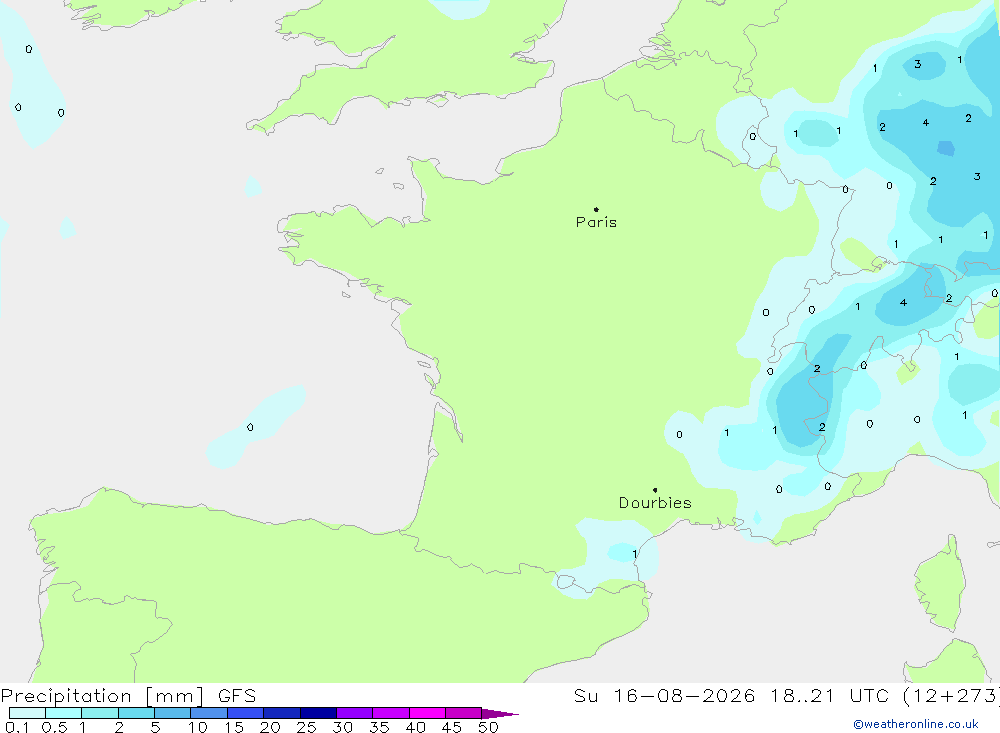
Task: Click the Paris city label
Action: click(x=596, y=222)
